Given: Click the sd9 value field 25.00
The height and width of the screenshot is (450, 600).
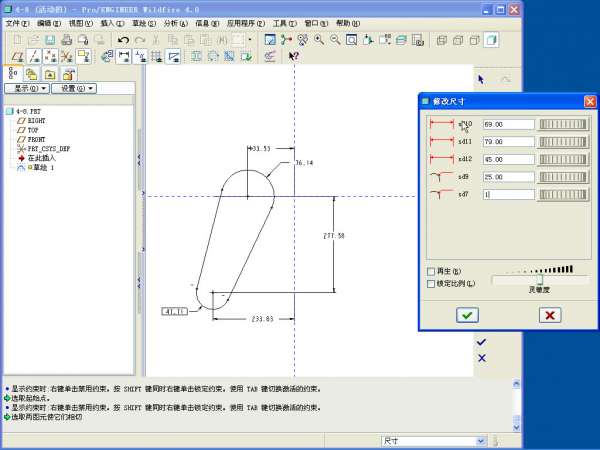Looking at the screenshot, I should pos(509,177).
